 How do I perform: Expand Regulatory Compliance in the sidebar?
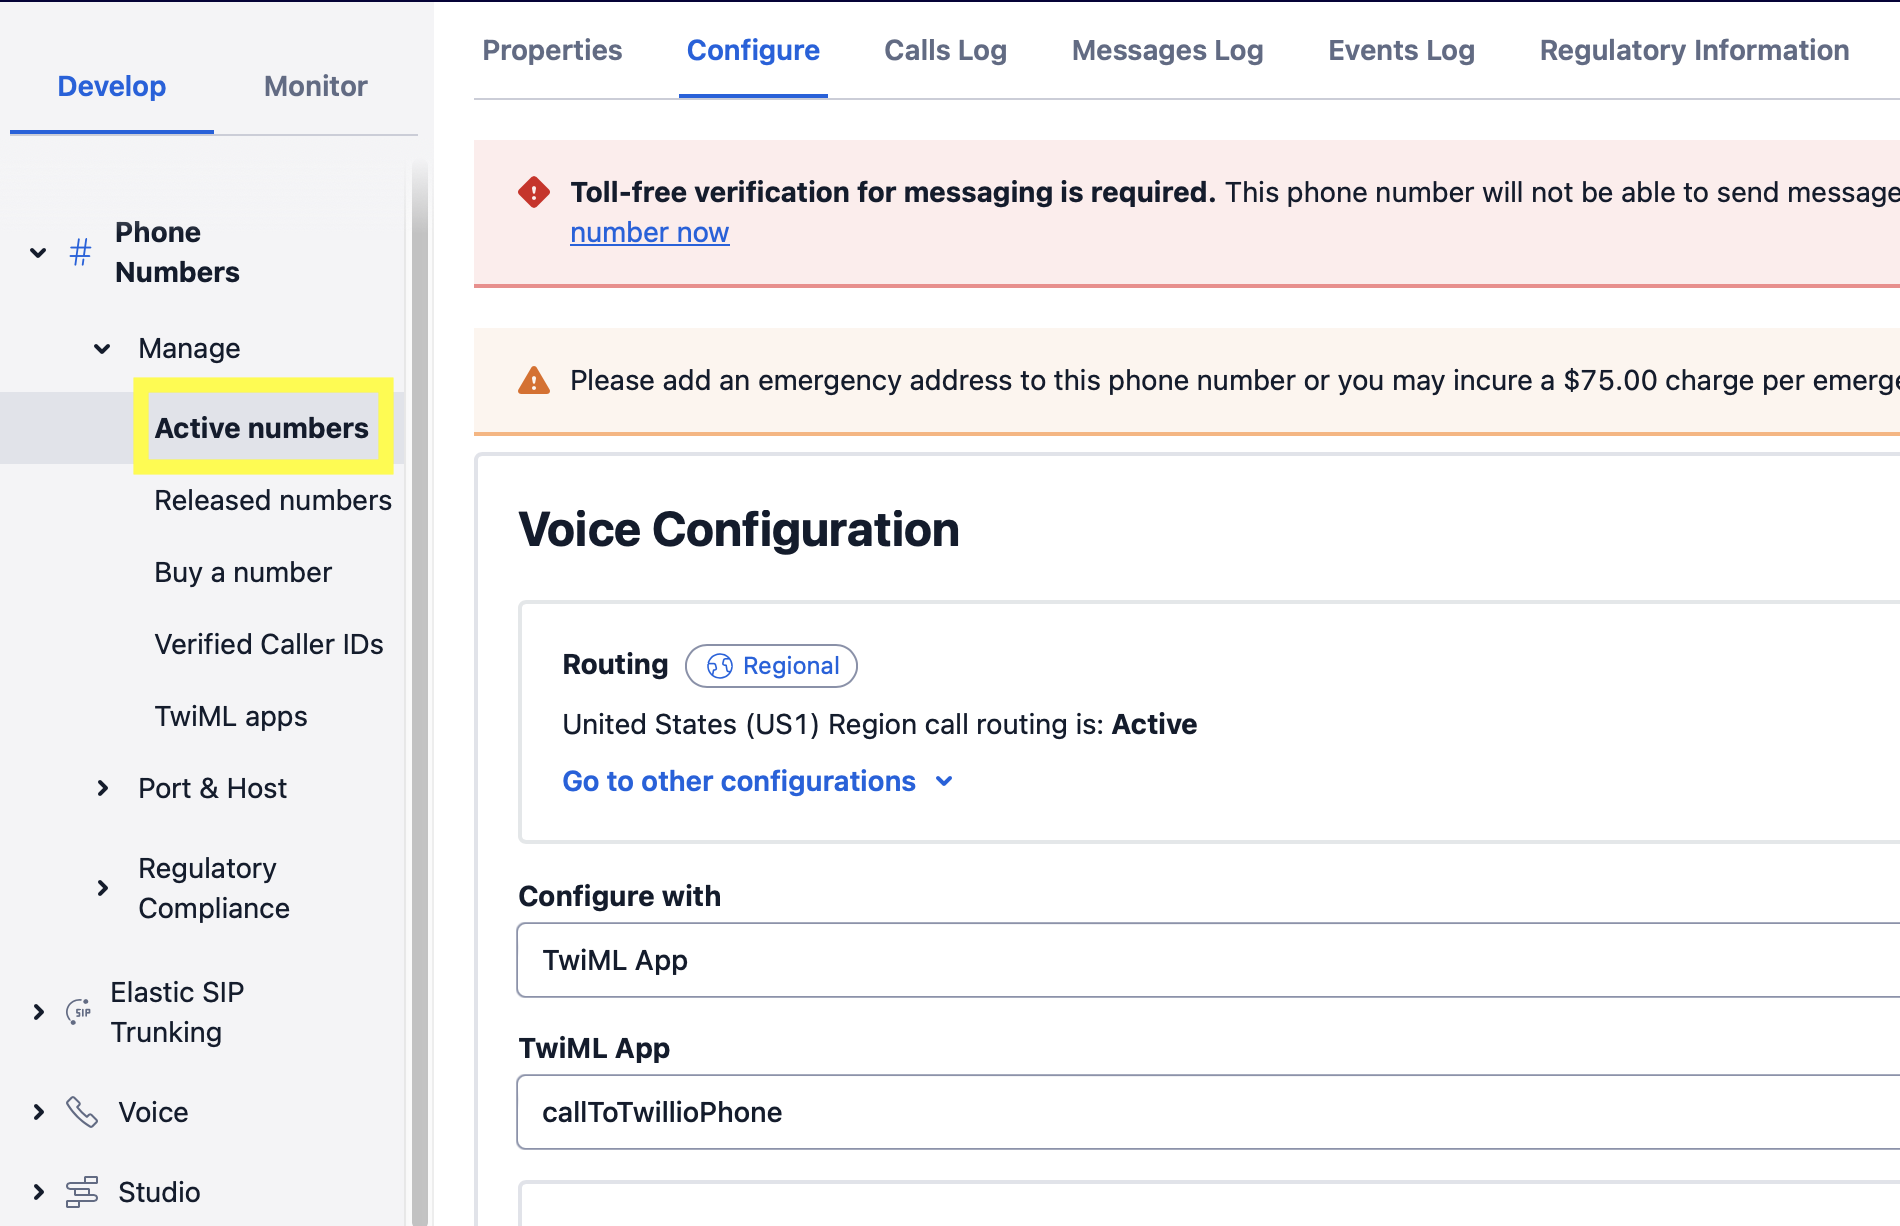pyautogui.click(x=102, y=887)
